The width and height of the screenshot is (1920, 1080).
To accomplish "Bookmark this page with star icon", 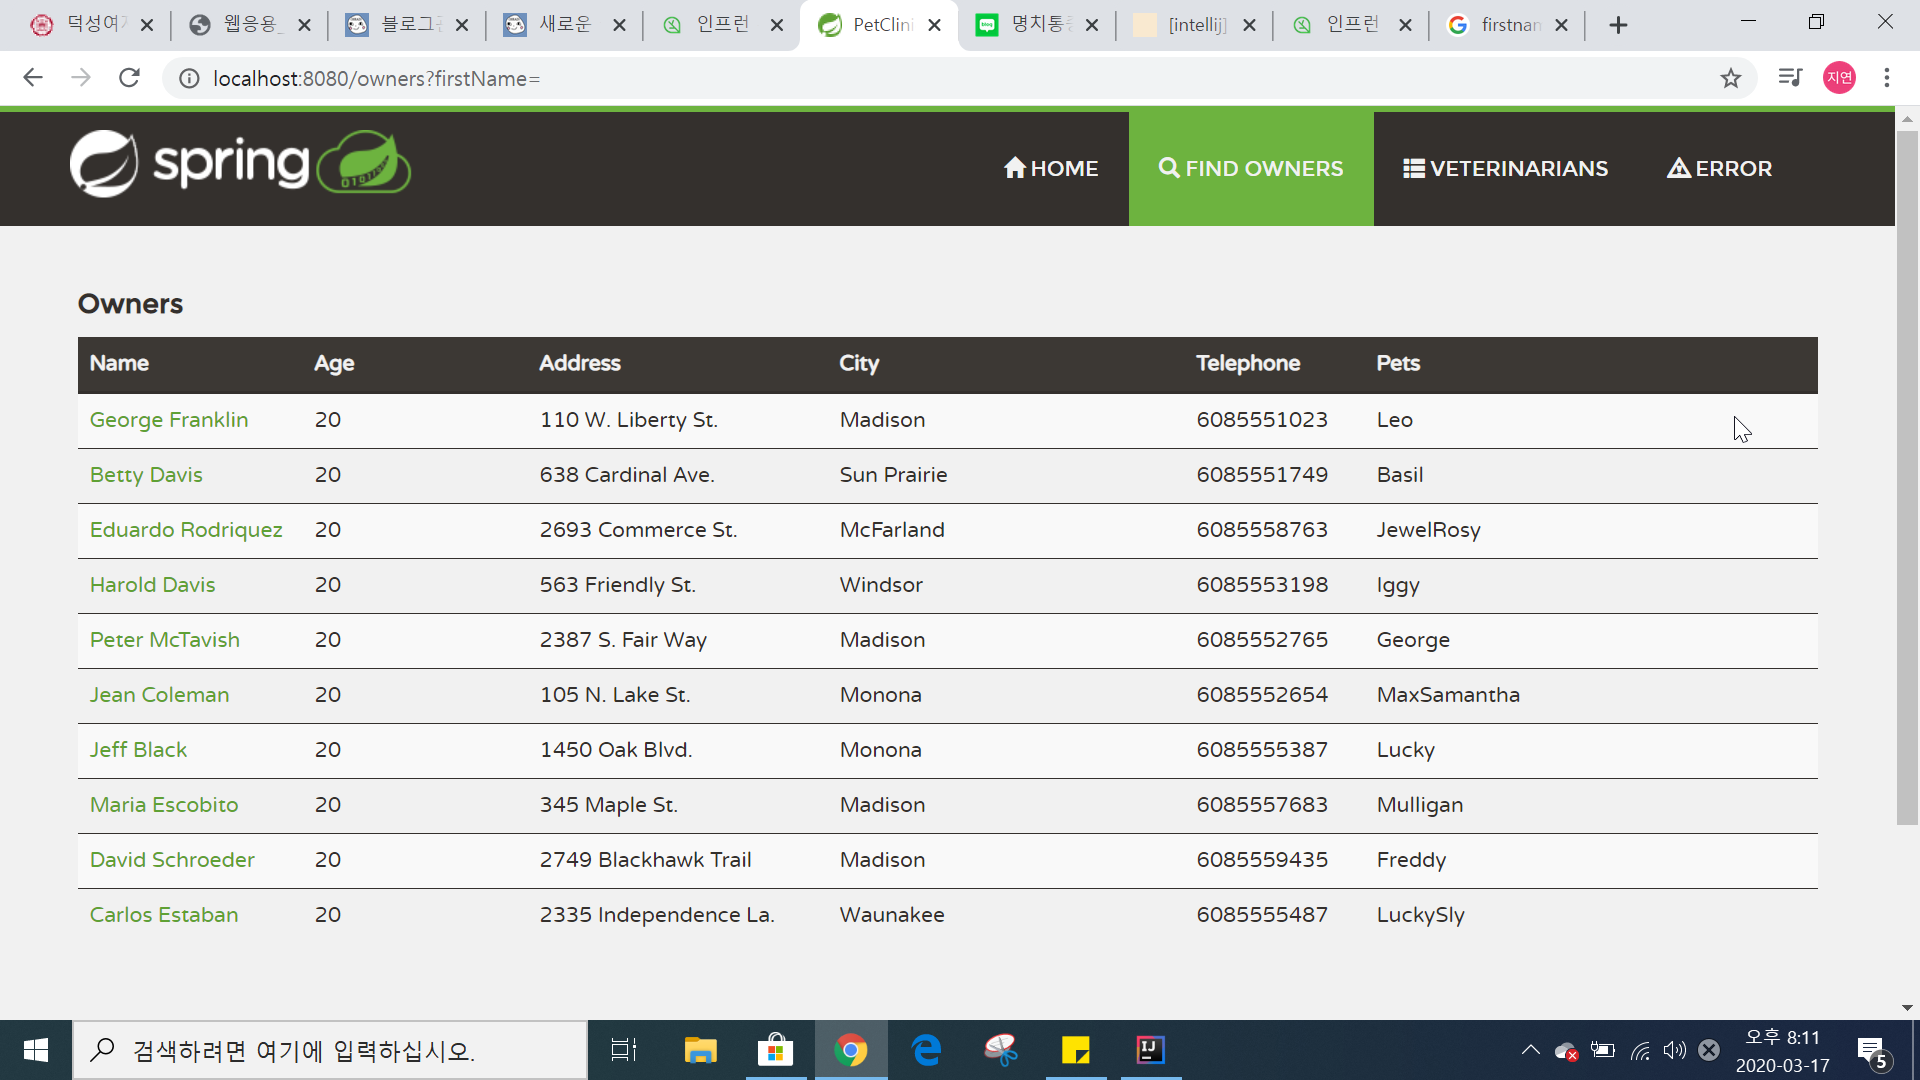I will pos(1731,78).
